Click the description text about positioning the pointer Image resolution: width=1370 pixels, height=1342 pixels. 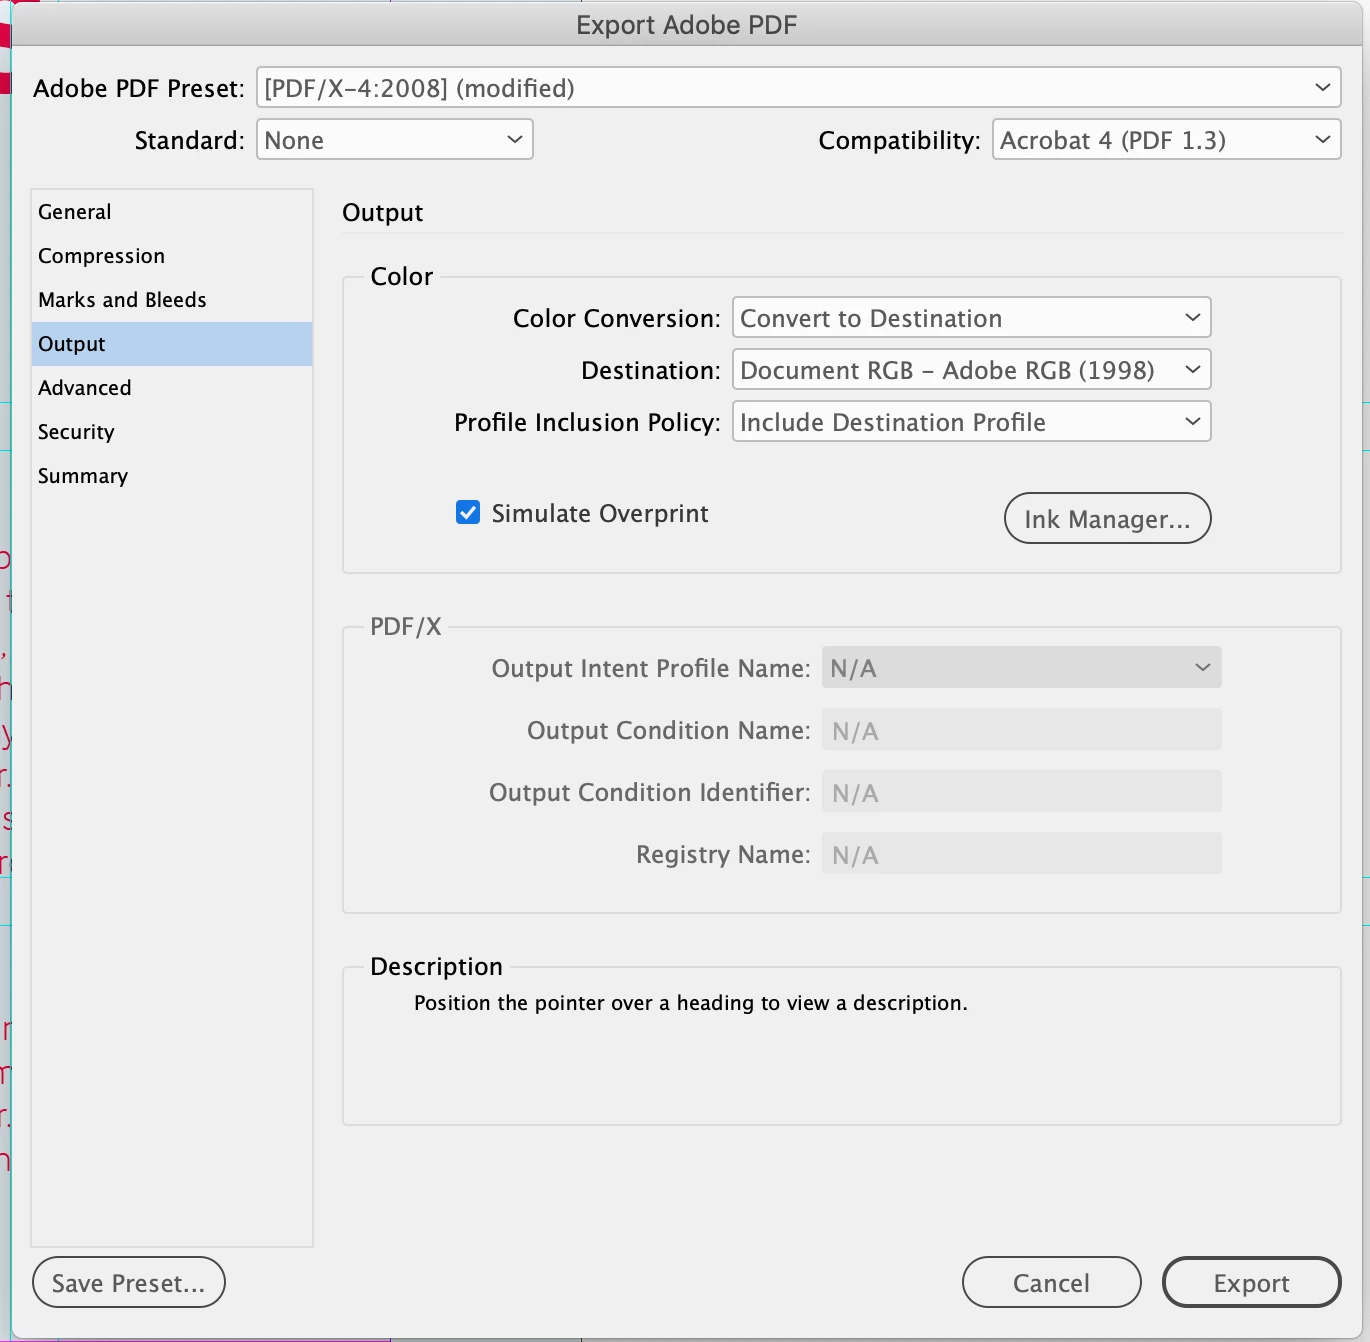[691, 1003]
